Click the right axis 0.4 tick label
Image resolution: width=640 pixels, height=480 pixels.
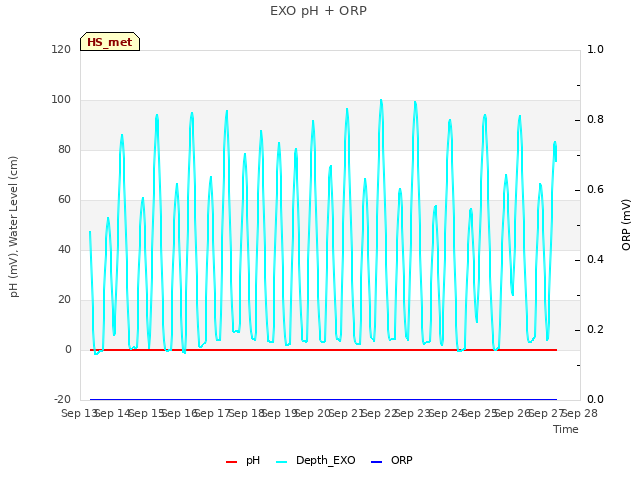[595, 260]
